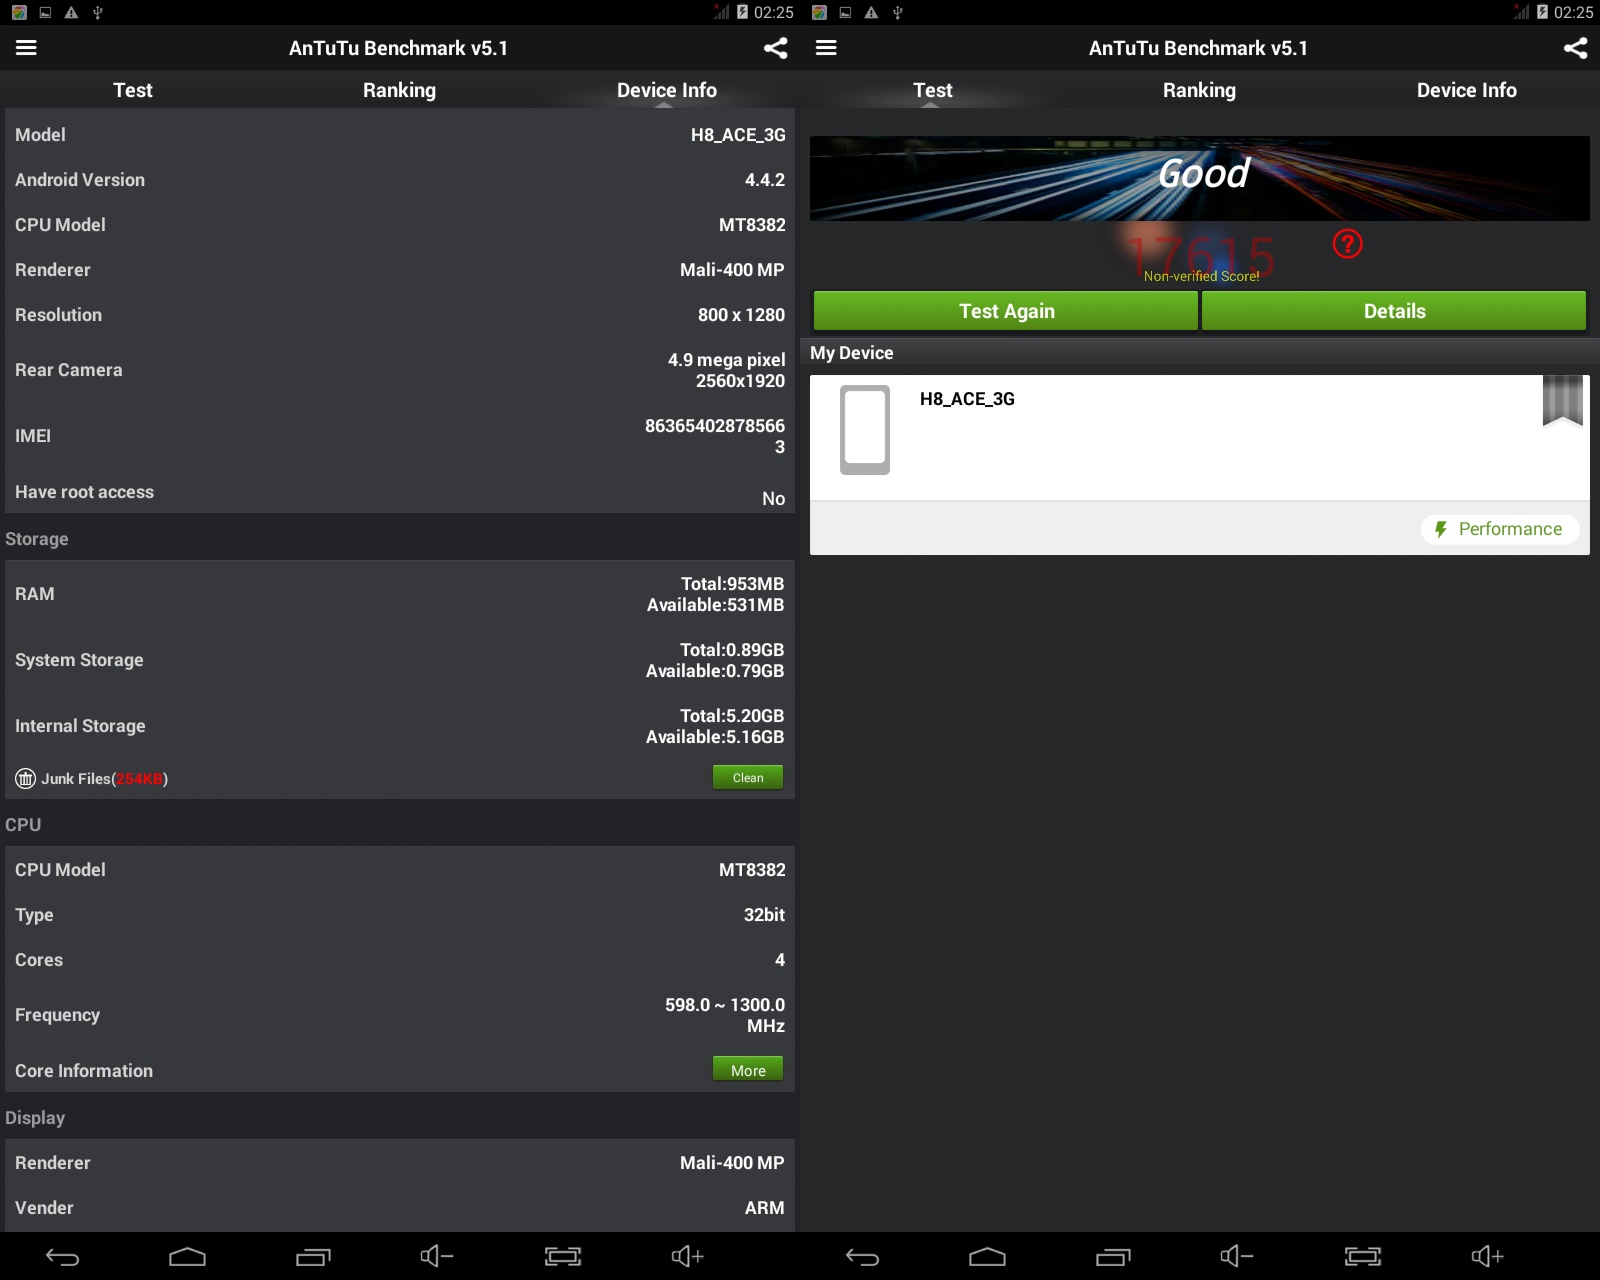Switch to Test tab on left screen

[133, 90]
